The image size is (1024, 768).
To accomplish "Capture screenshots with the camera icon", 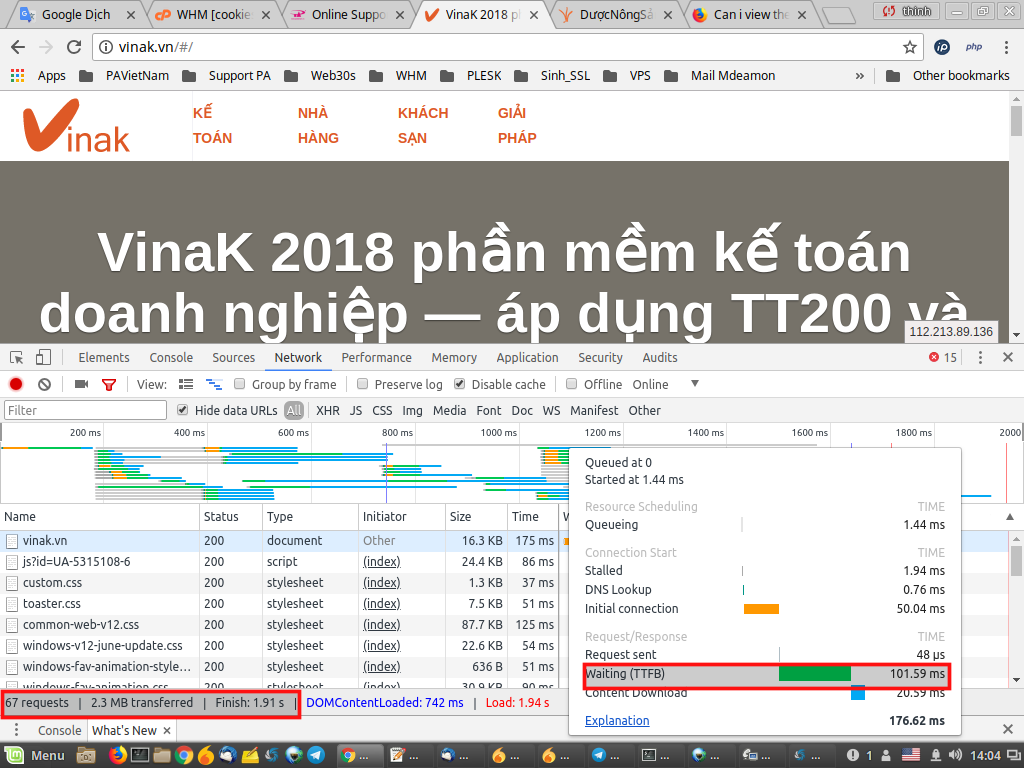I will pos(82,384).
